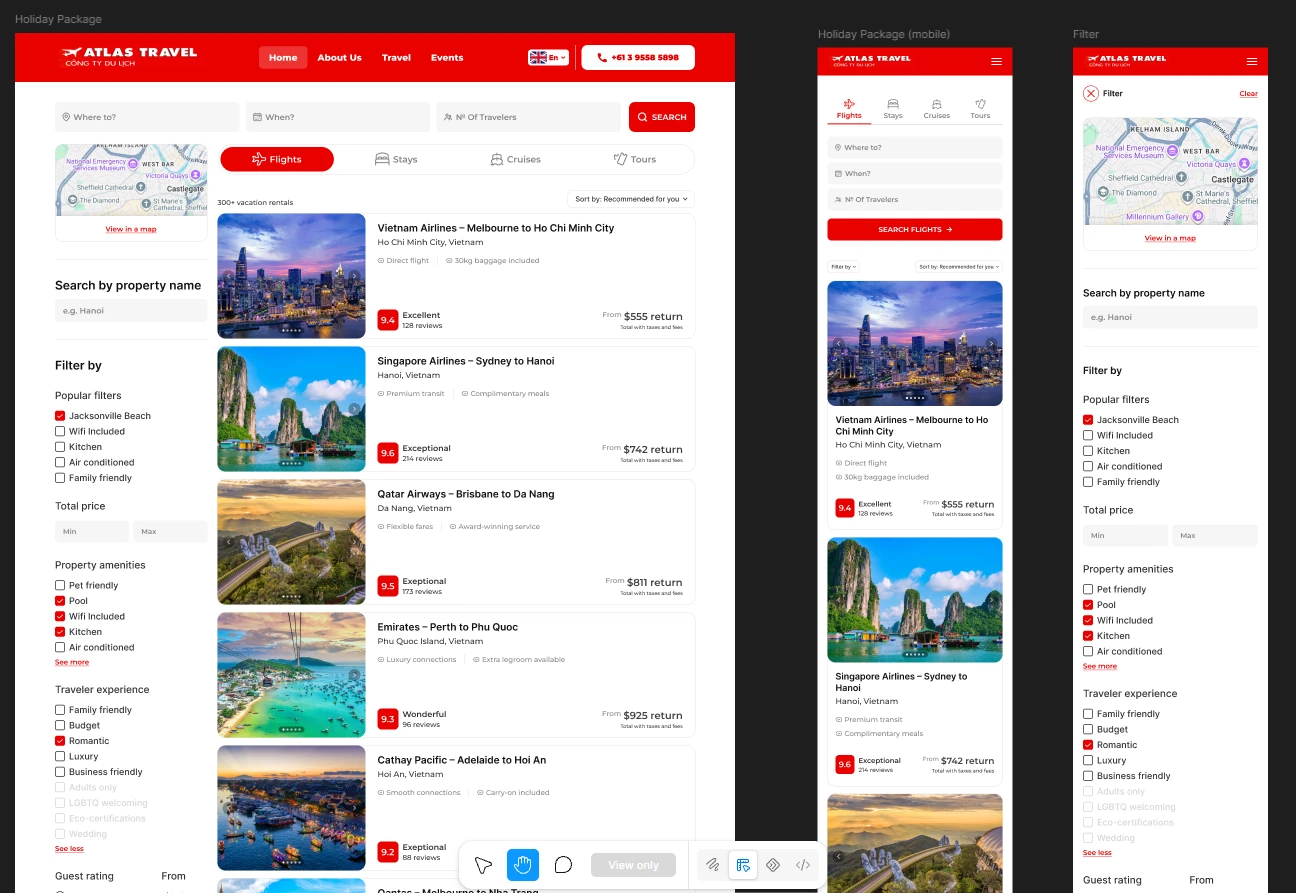
Task: Switch to the desktop Stays tab
Action: coord(396,159)
